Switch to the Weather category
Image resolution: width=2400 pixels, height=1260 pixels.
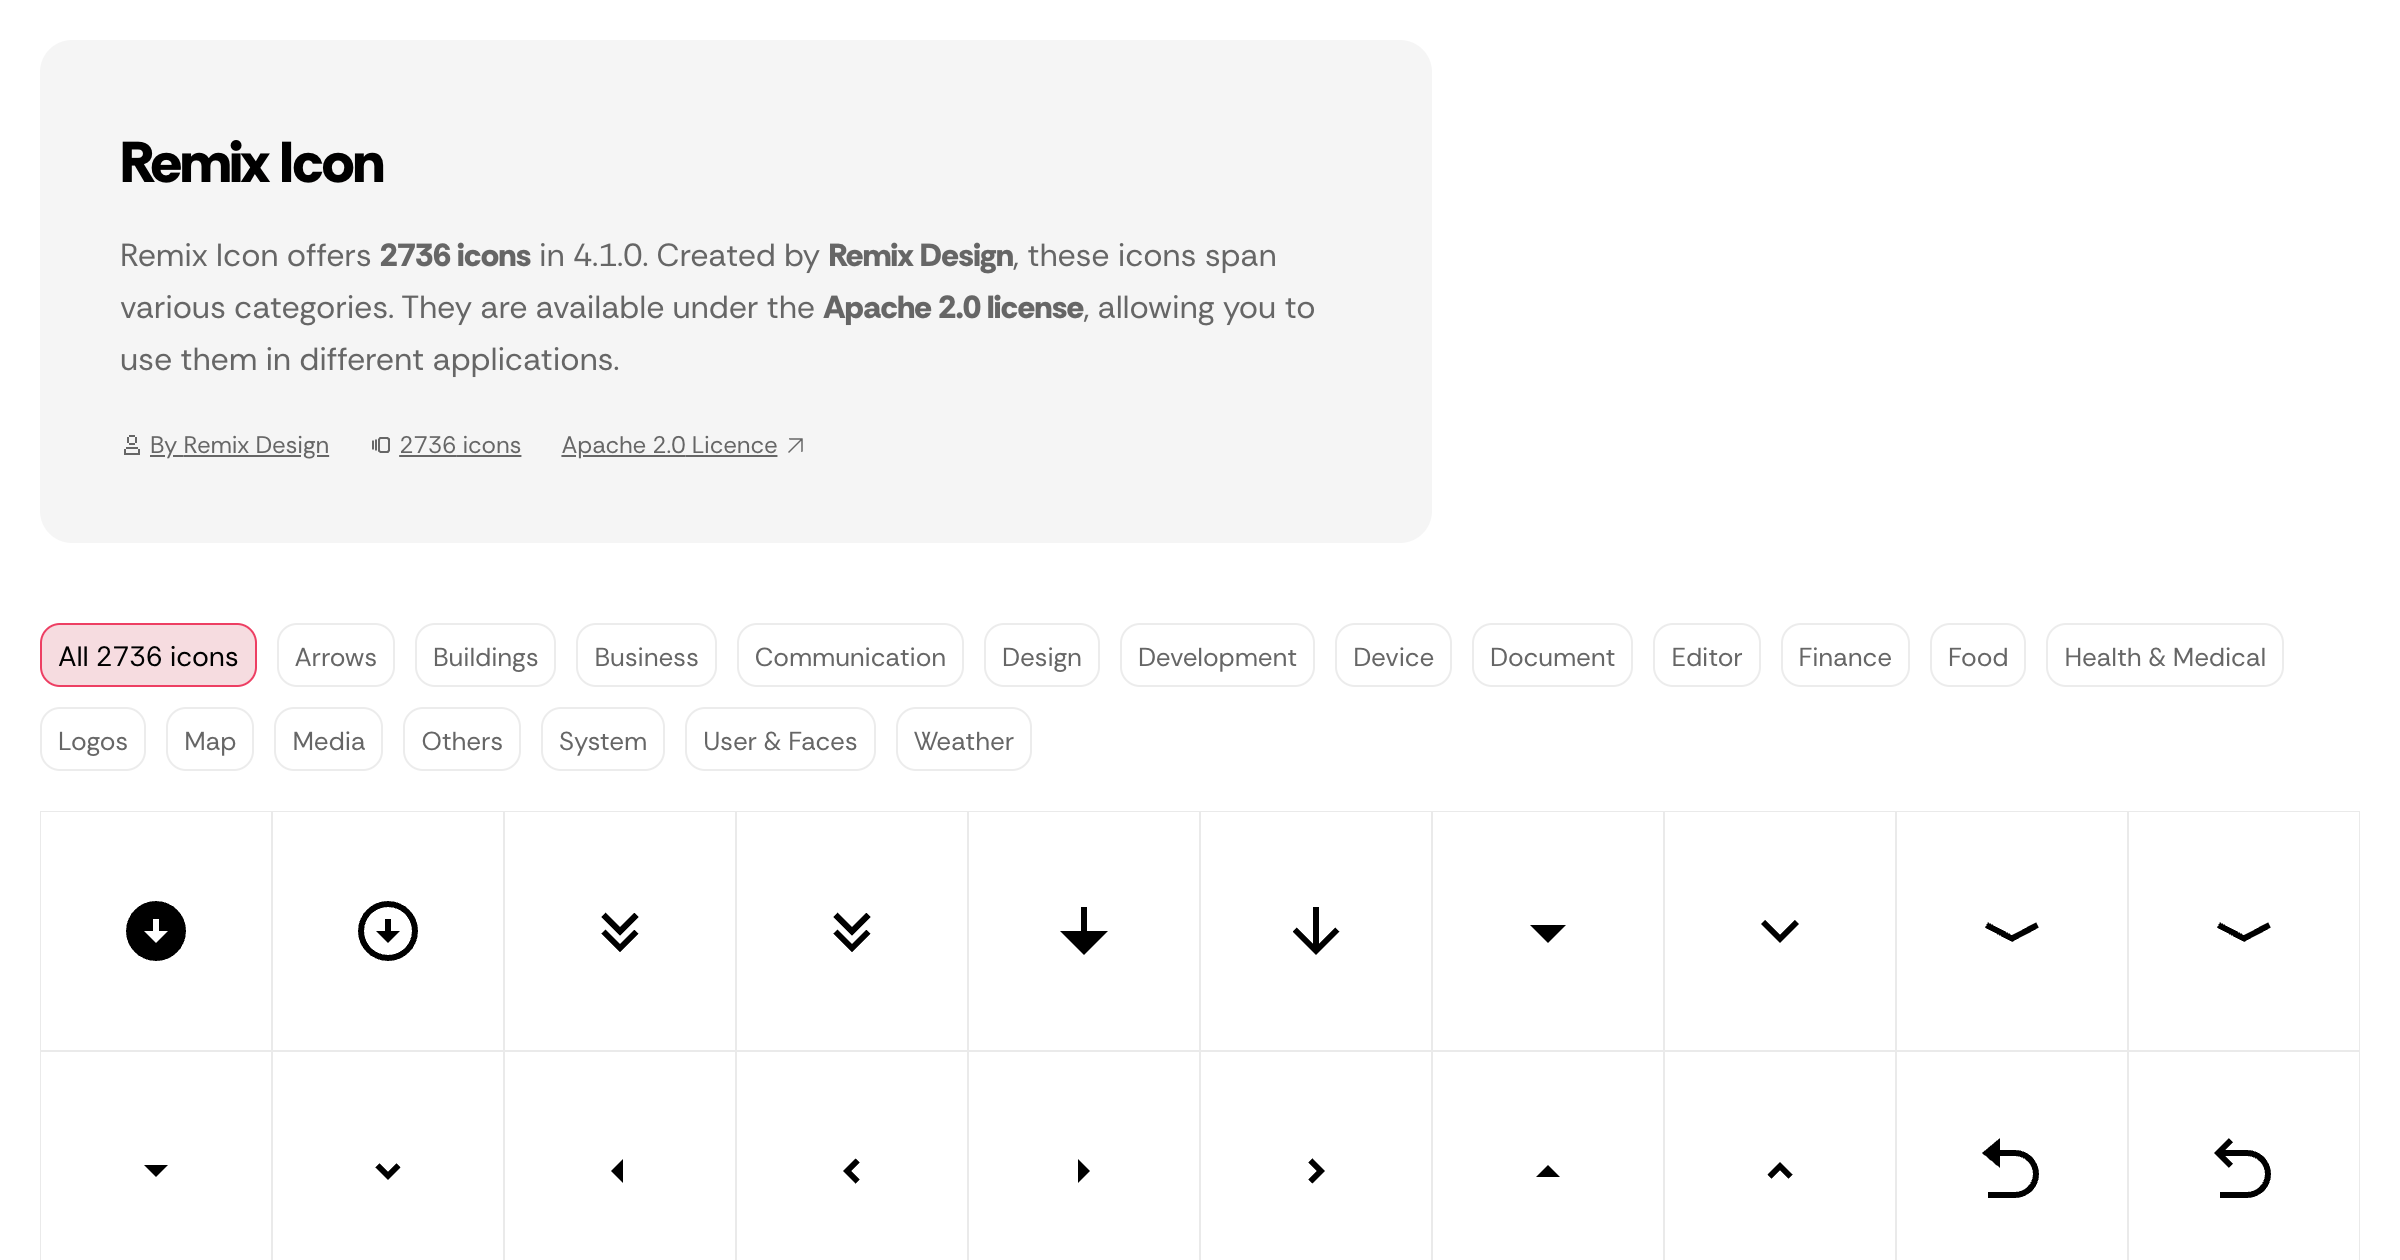pos(963,740)
